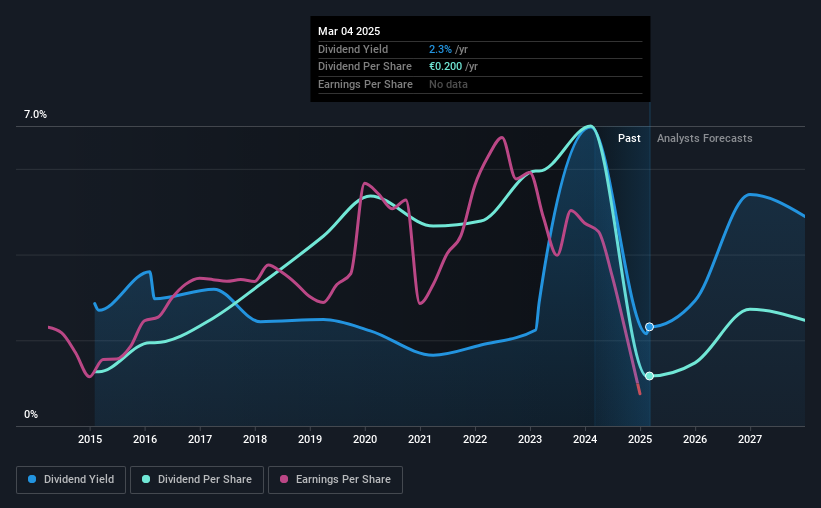Click the 2024 x-axis label
The width and height of the screenshot is (821, 508).
point(585,439)
